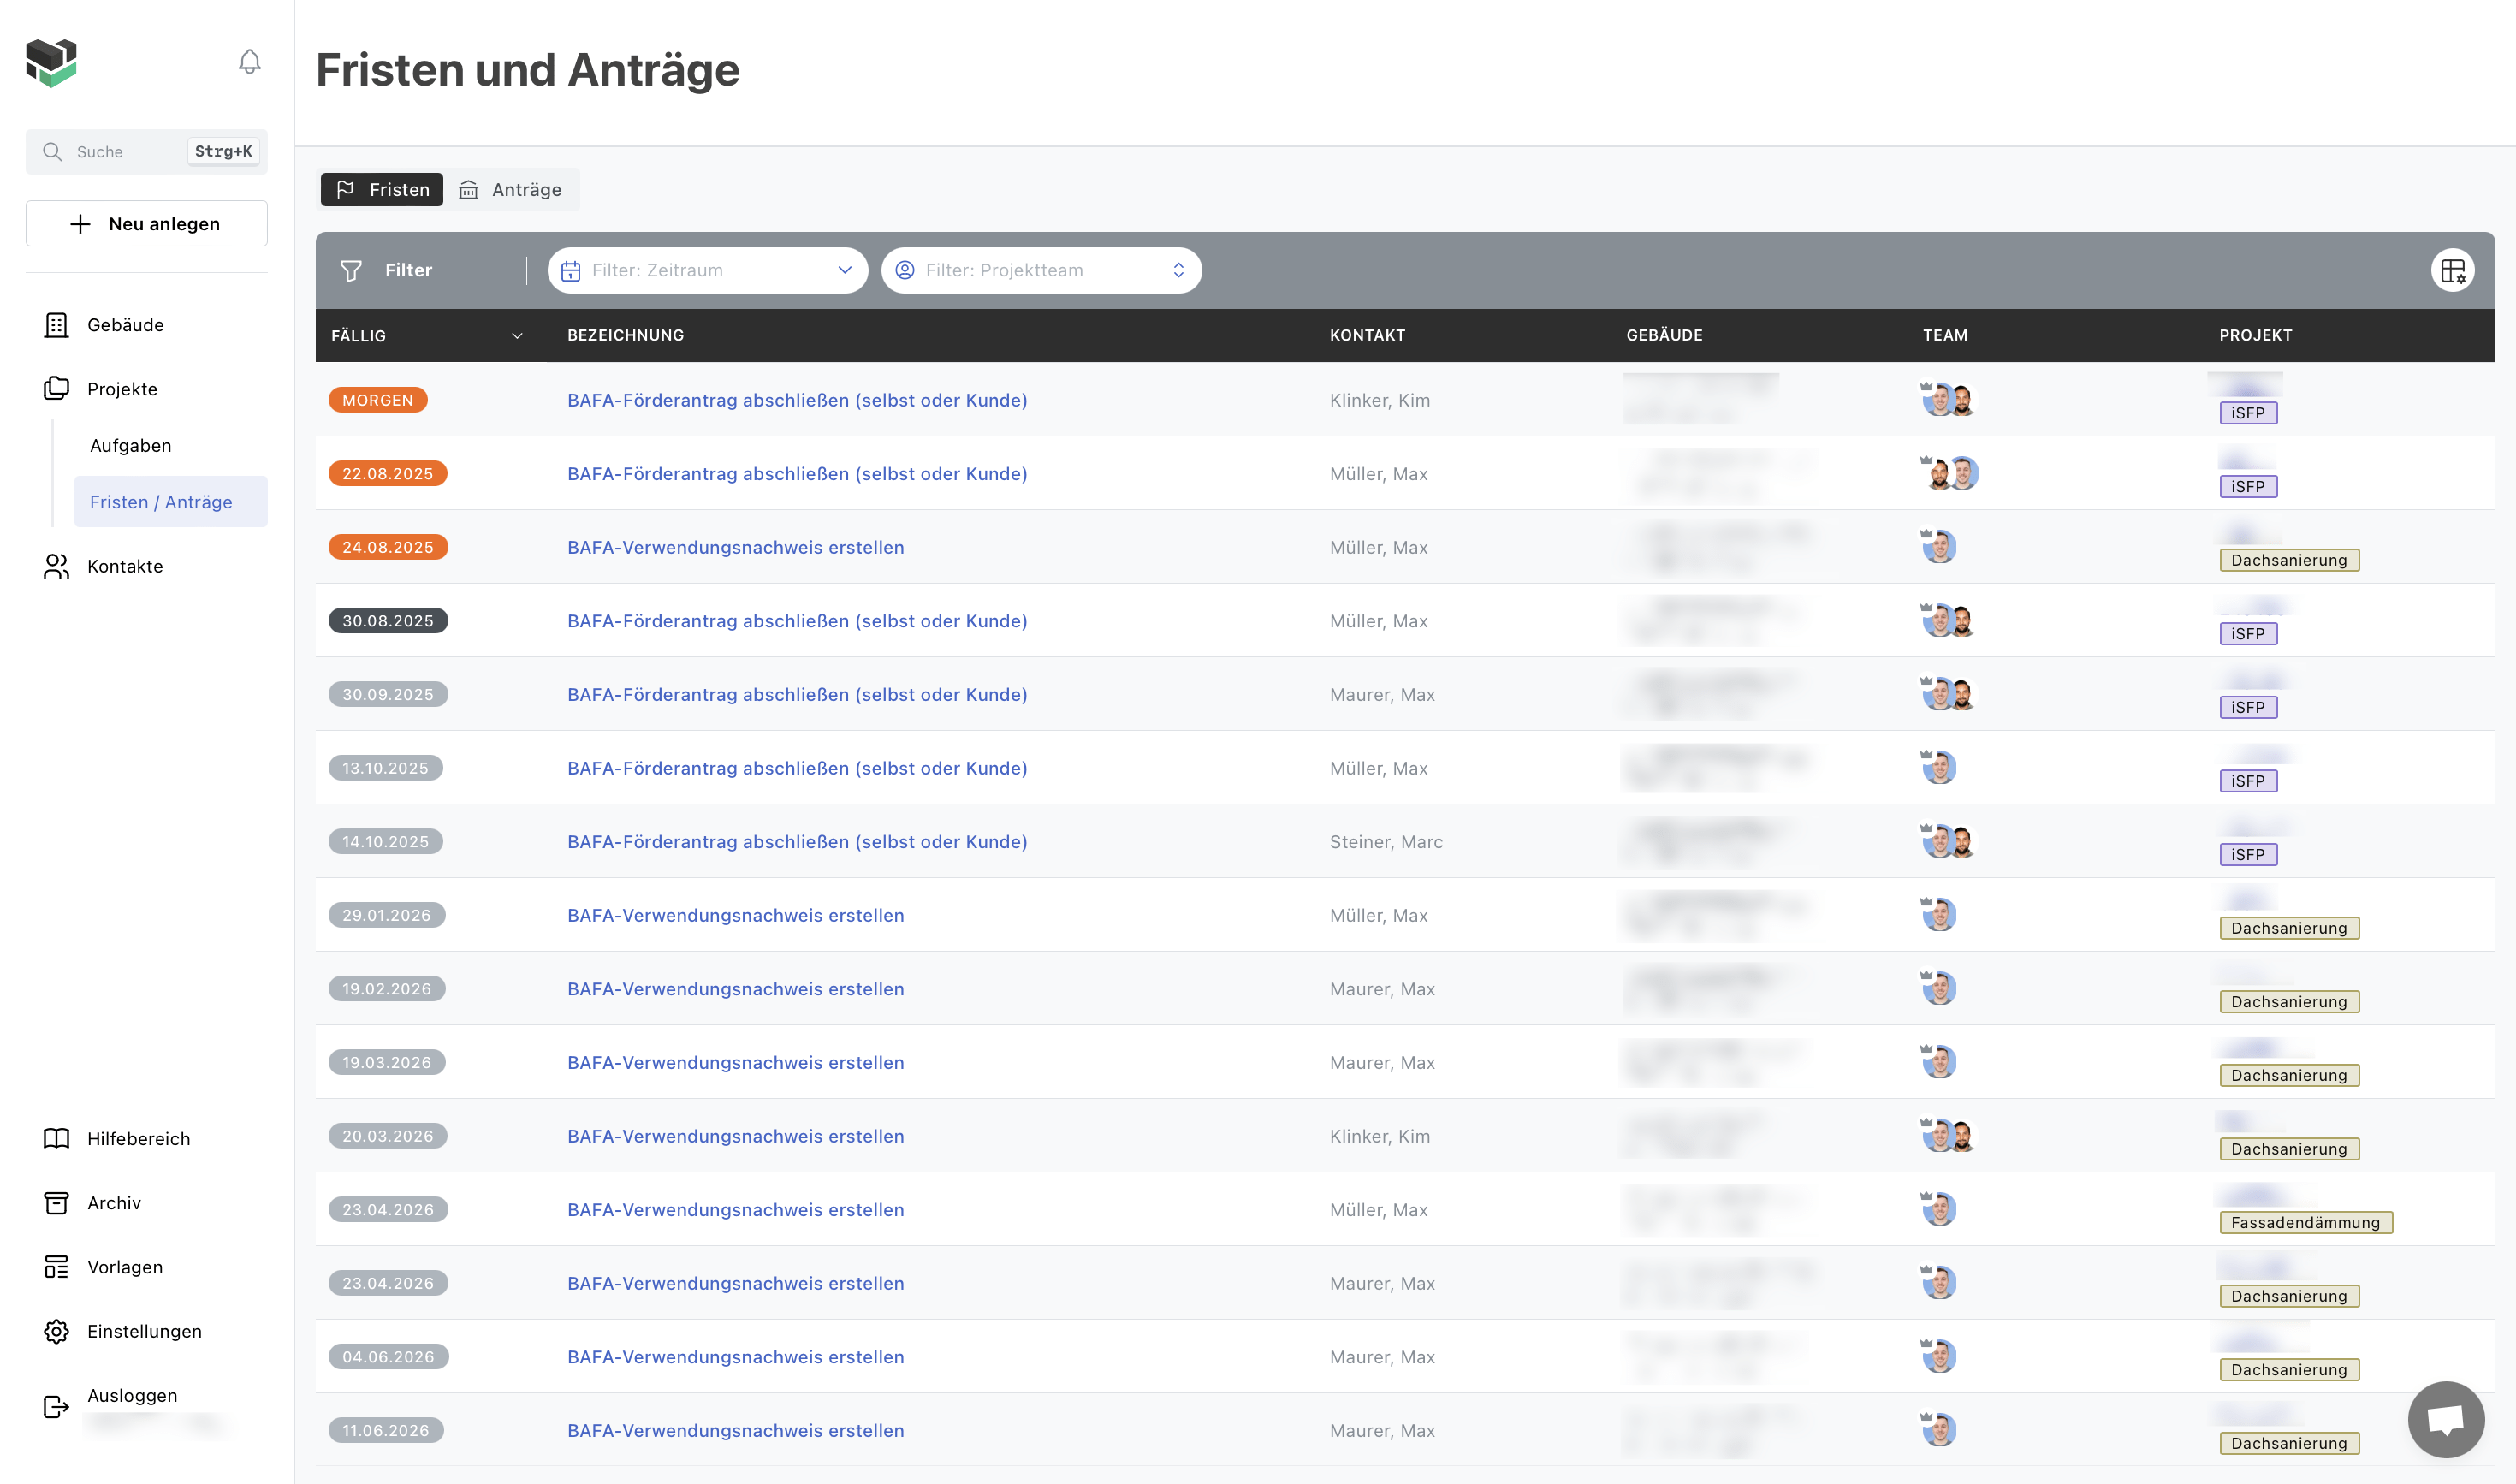This screenshot has height=1484, width=2516.
Task: Click team avatars in 20.03.2026 row
Action: 1948,1135
